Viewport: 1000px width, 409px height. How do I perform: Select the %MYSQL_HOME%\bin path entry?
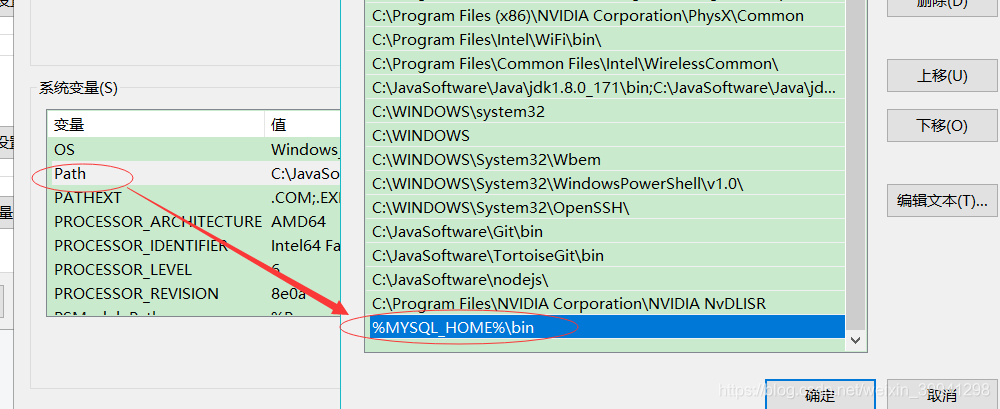(x=607, y=327)
